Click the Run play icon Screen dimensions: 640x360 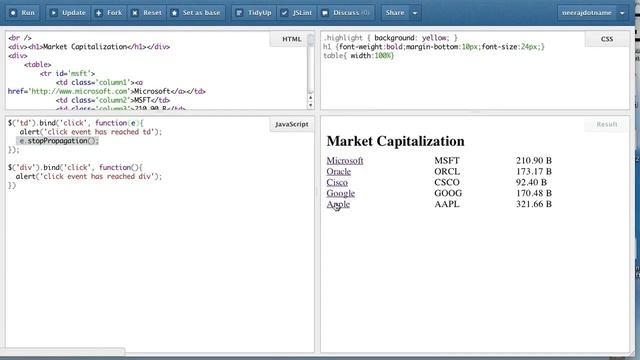pos(13,13)
